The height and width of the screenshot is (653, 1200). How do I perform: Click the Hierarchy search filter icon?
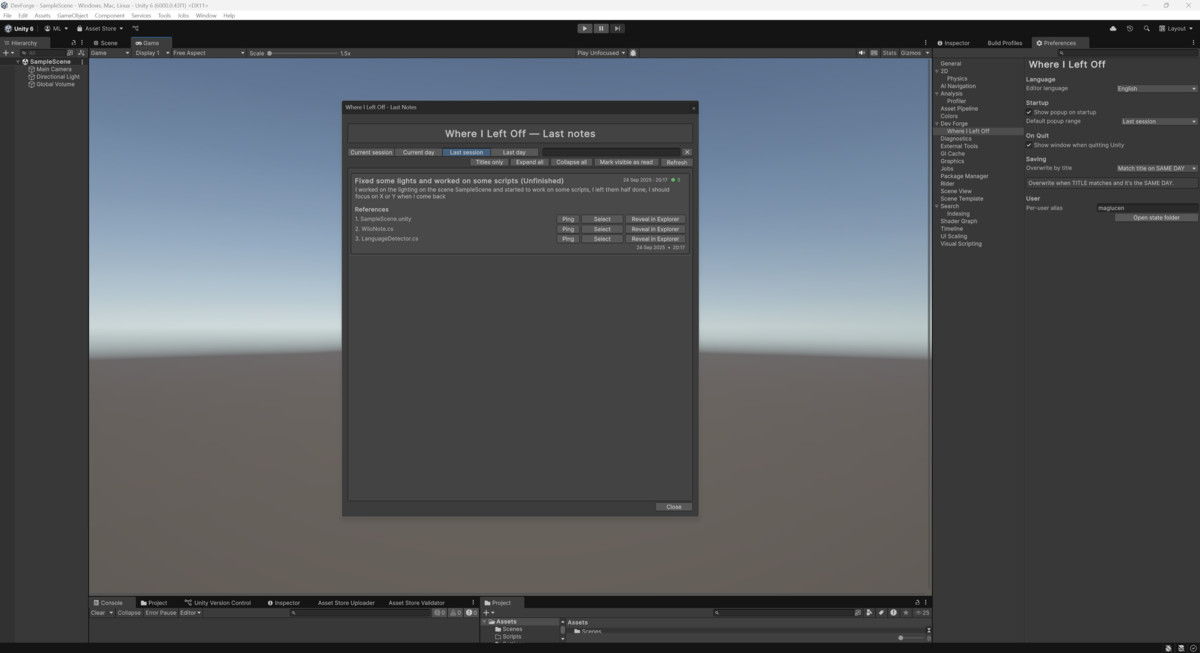click(x=24, y=52)
